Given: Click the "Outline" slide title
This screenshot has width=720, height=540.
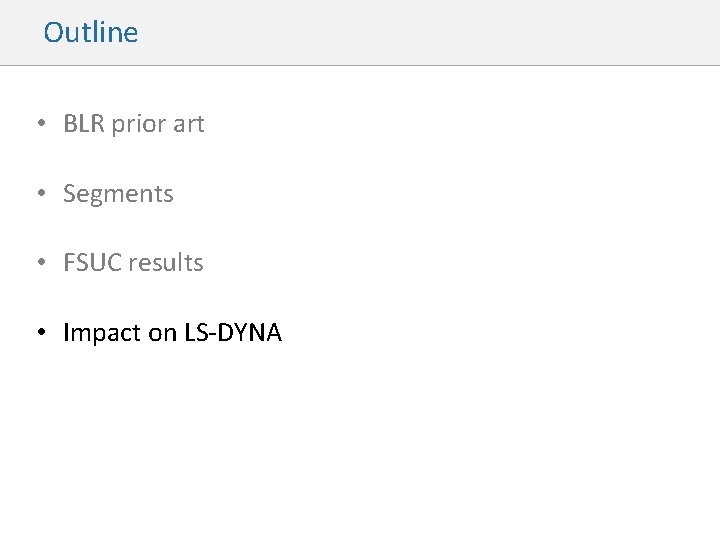Looking at the screenshot, I should pyautogui.click(x=90, y=32).
